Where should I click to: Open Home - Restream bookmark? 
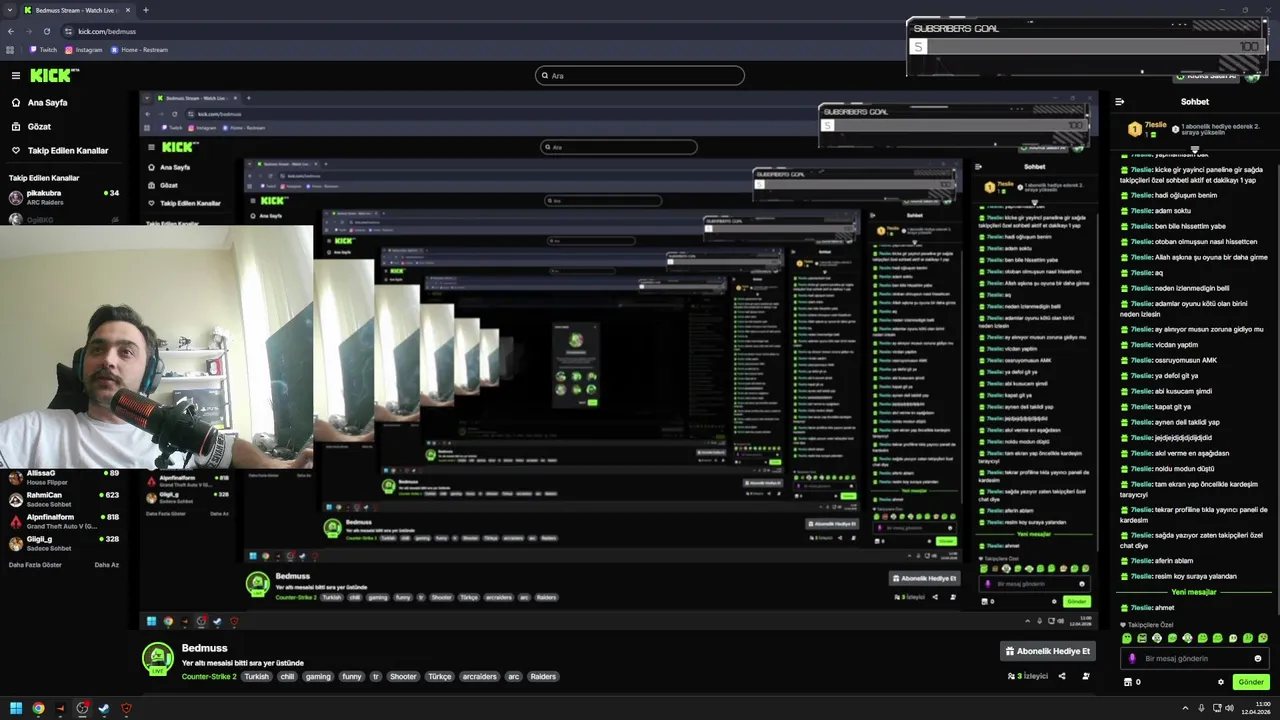coord(139,49)
